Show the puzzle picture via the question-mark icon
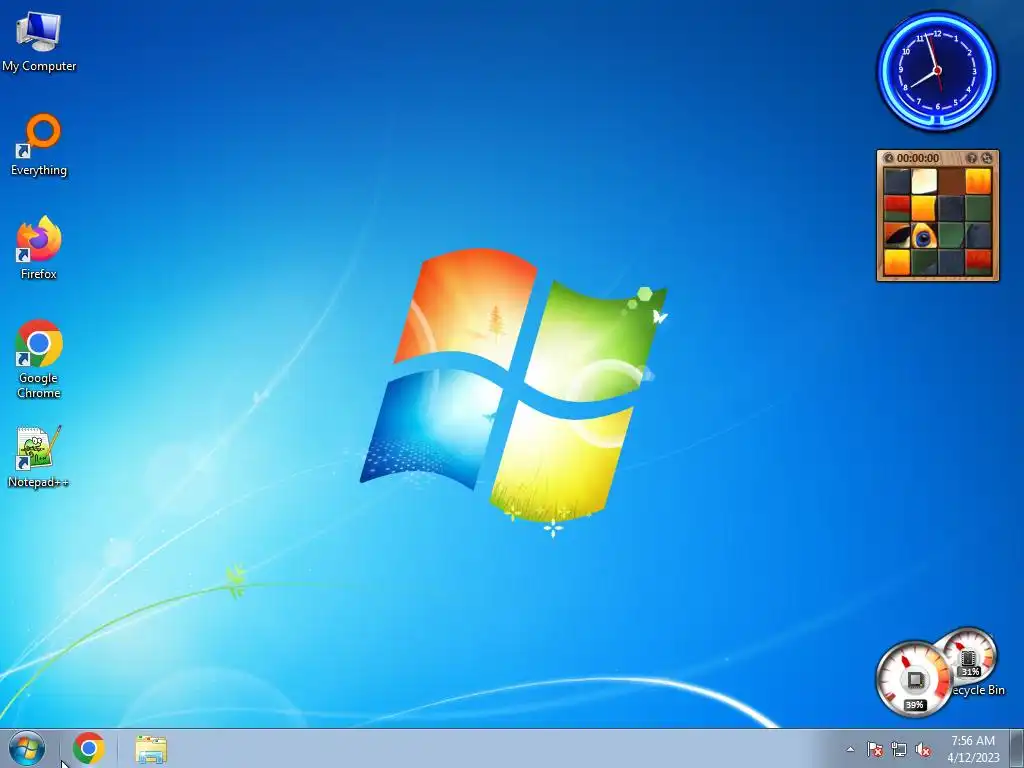The image size is (1024, 768). pos(972,158)
